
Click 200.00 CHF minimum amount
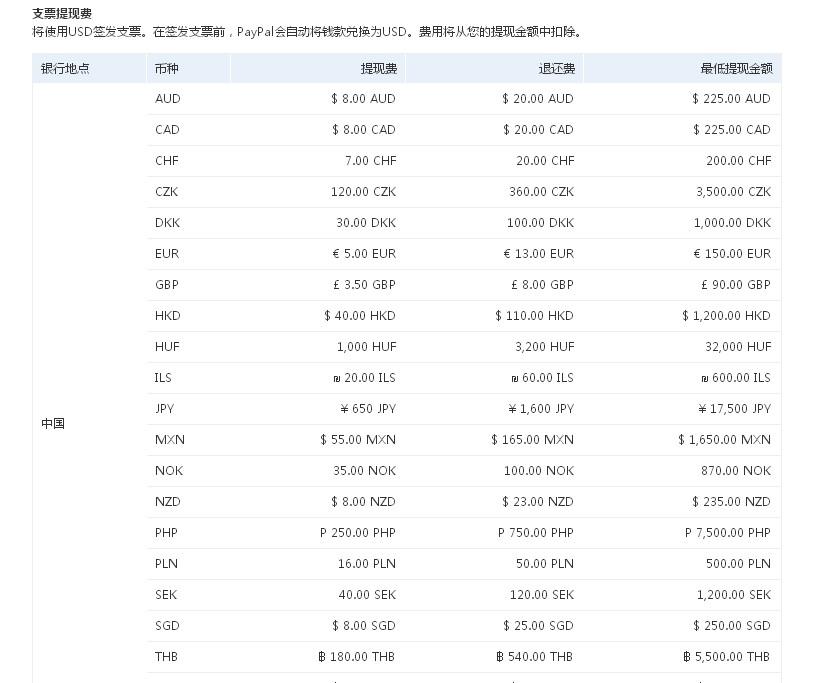(x=739, y=160)
